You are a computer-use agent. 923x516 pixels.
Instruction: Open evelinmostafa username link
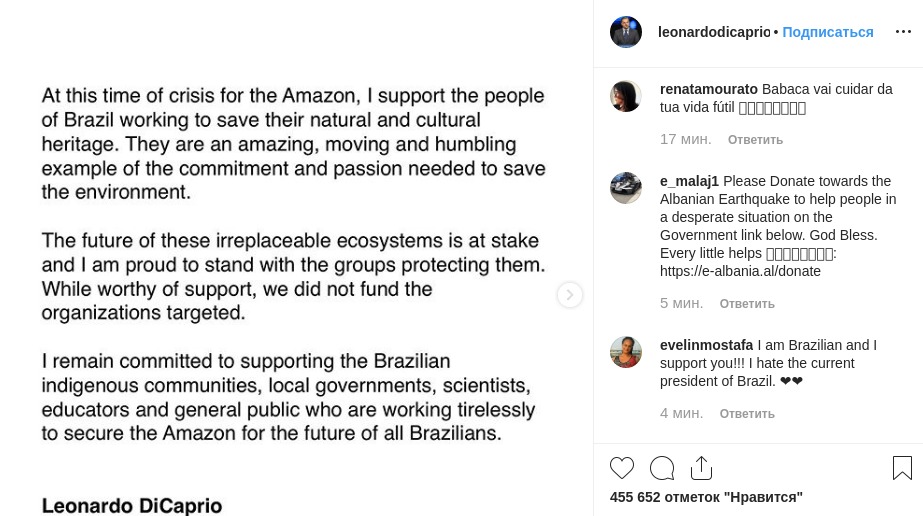706,345
